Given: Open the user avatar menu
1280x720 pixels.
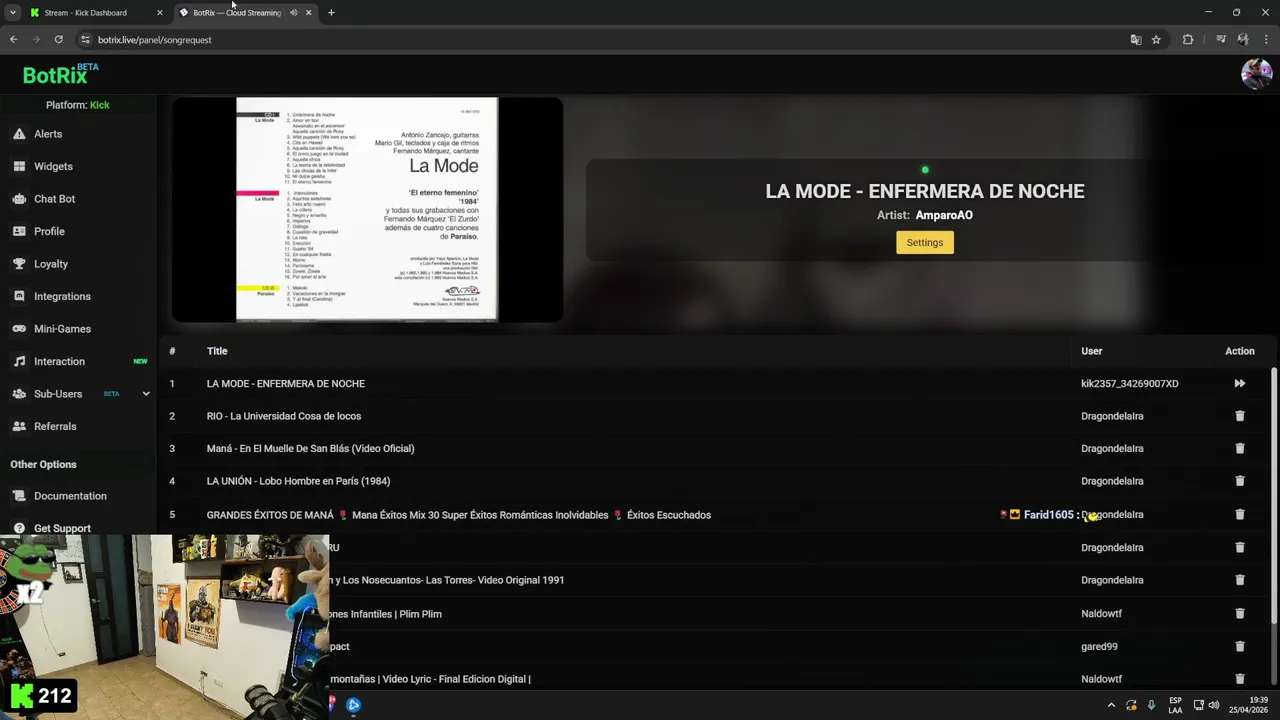Looking at the screenshot, I should point(1256,74).
